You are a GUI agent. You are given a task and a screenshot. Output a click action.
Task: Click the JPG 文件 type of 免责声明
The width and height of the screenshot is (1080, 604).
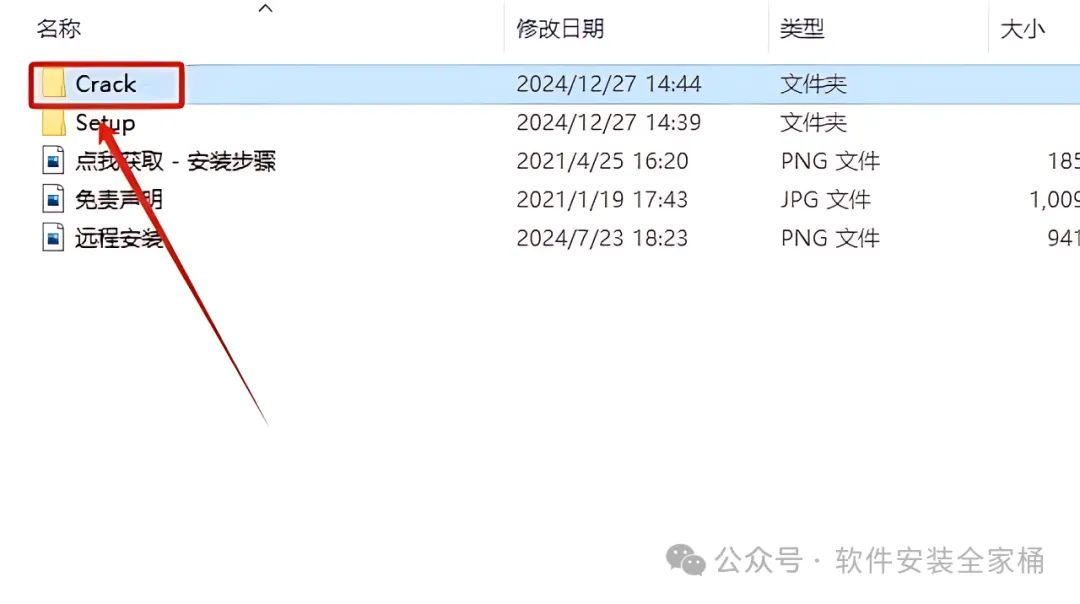825,200
